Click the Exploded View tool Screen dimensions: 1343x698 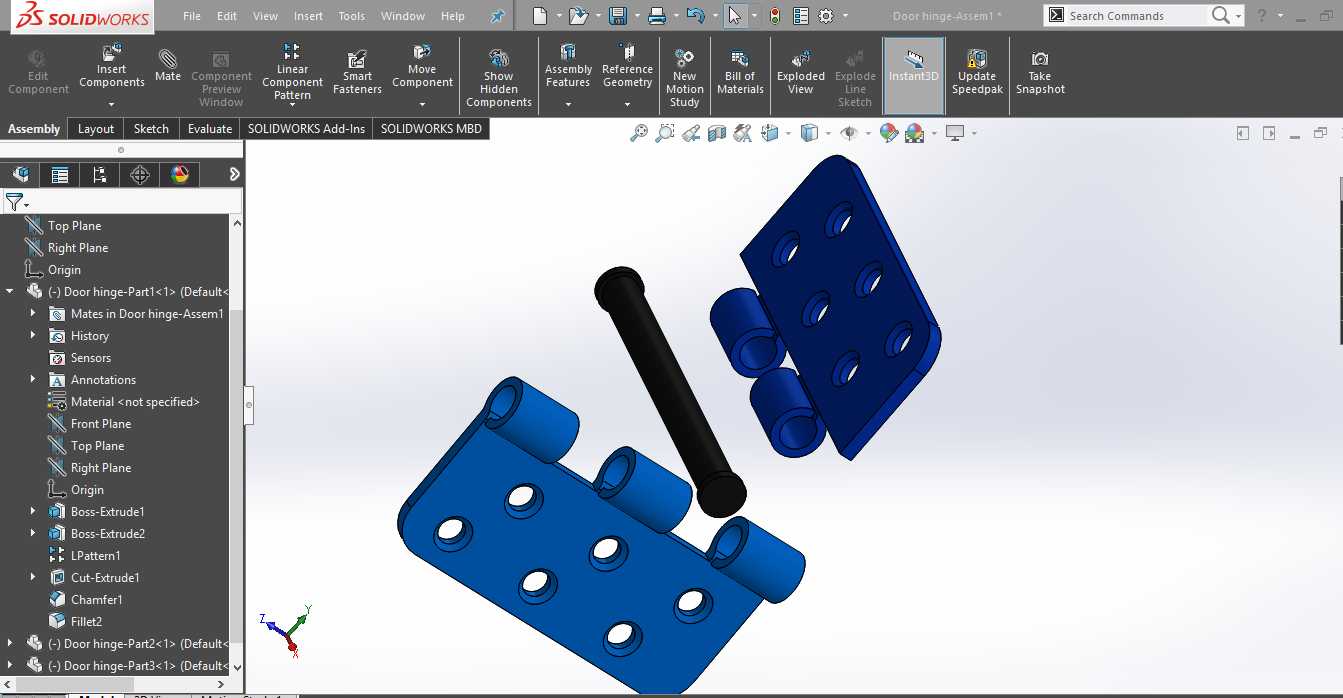click(x=801, y=72)
